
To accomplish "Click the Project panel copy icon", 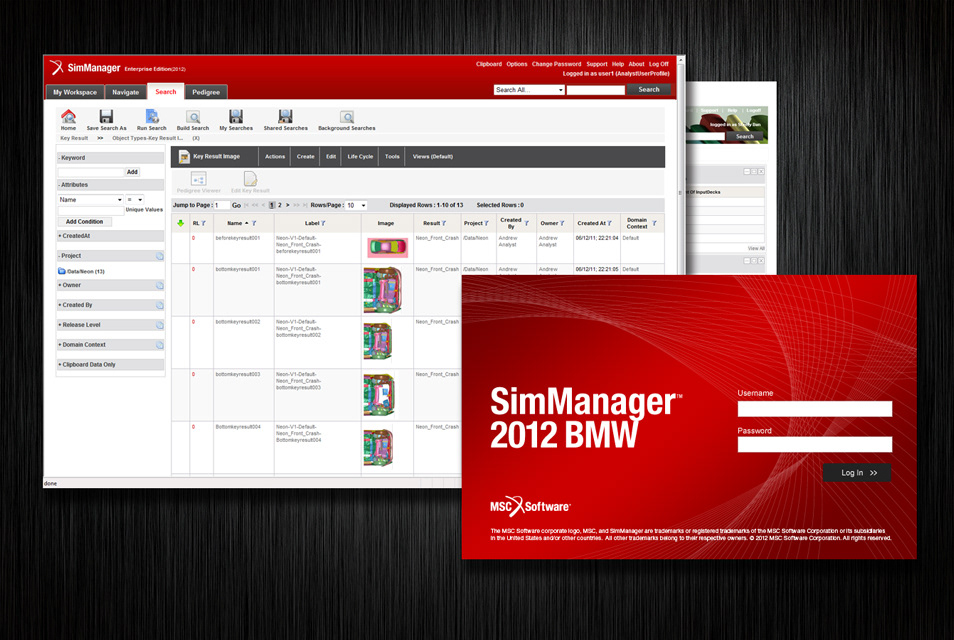I will tap(159, 256).
